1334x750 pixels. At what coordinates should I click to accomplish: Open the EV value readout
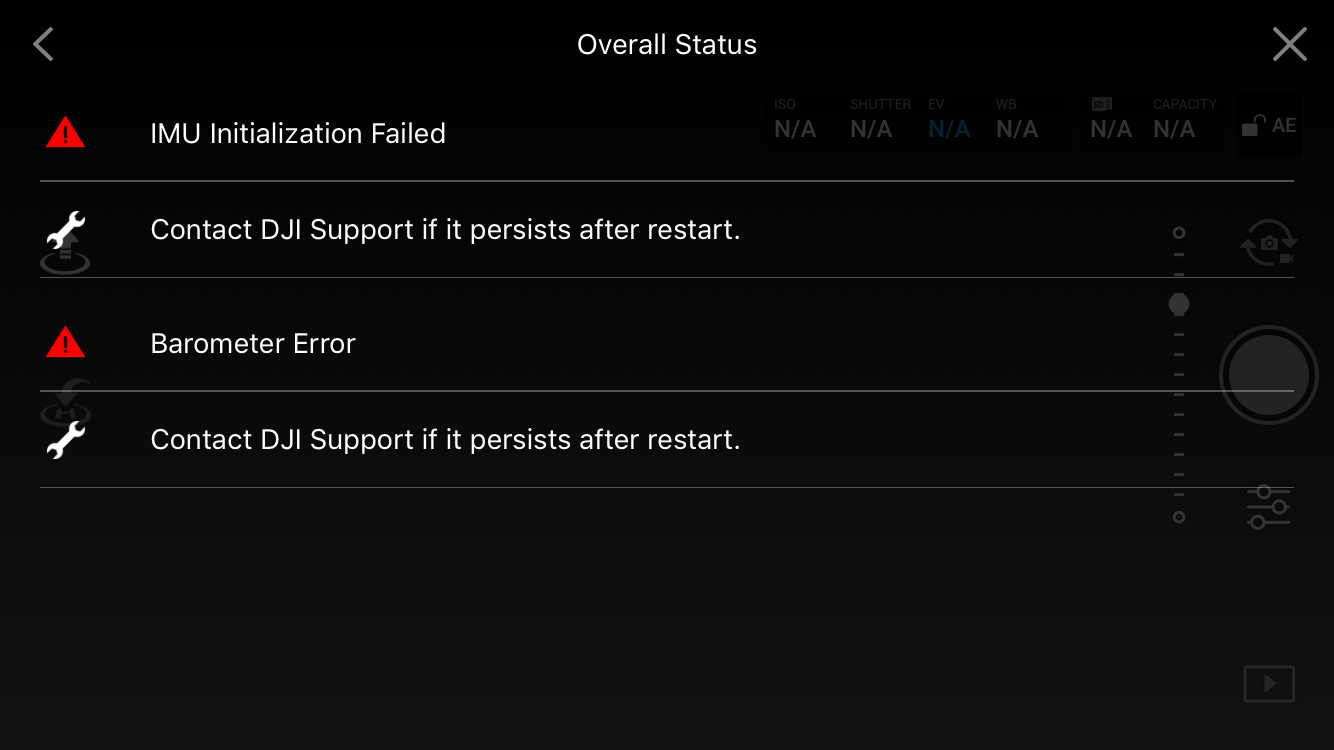pos(948,121)
